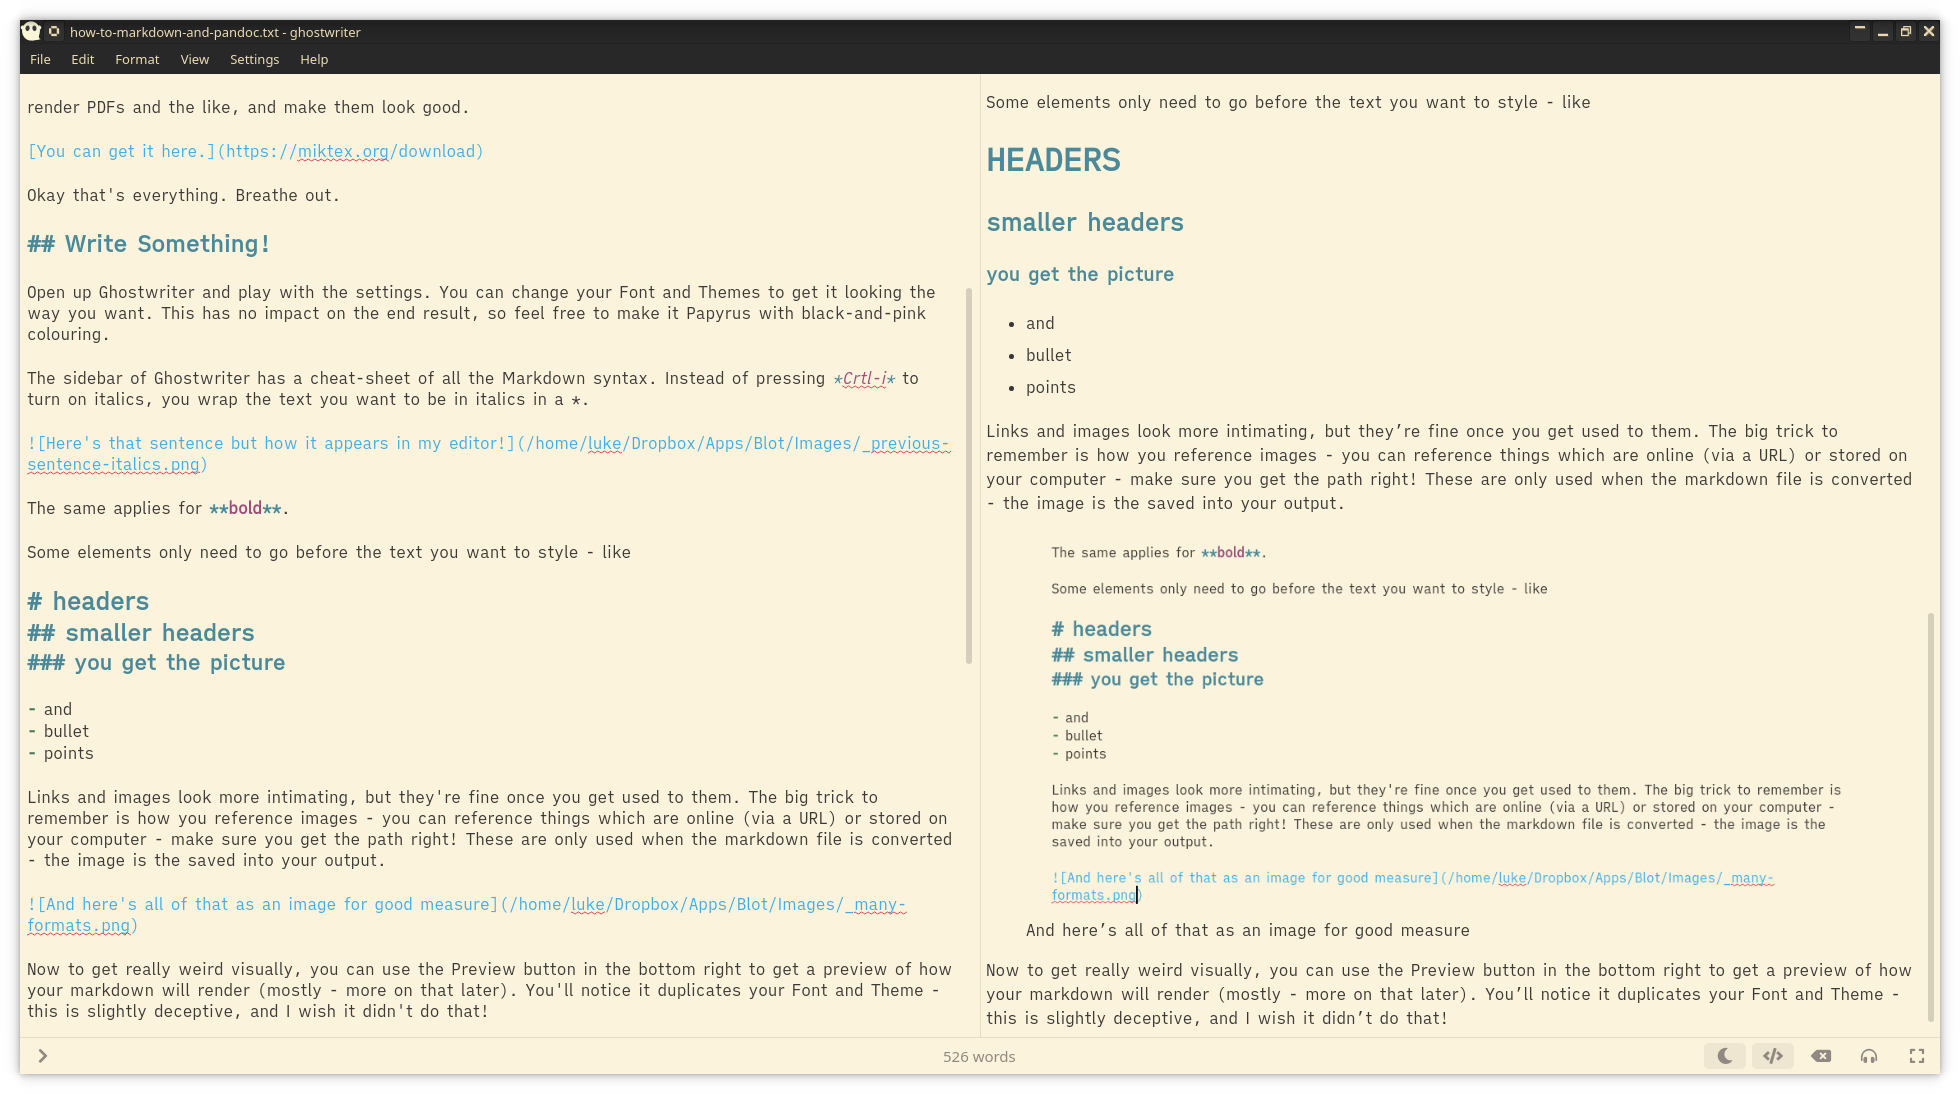Open the Help menu

[314, 60]
